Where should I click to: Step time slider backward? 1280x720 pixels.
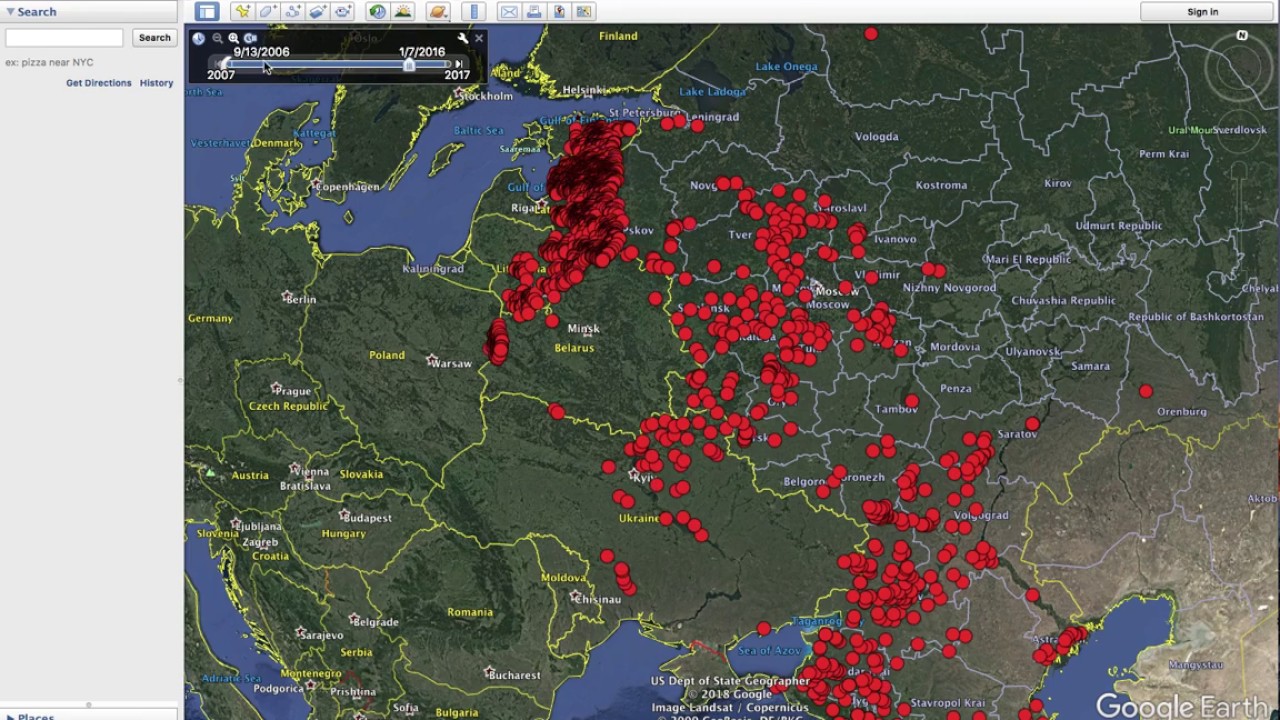[x=218, y=64]
